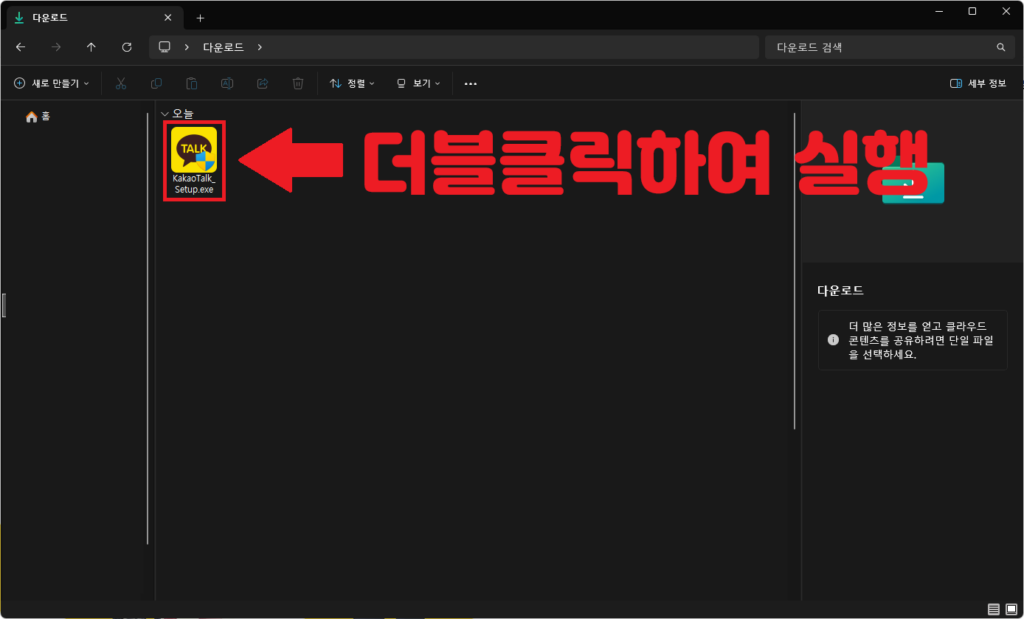This screenshot has width=1024, height=619.
Task: Go up one folder level
Action: pos(91,47)
